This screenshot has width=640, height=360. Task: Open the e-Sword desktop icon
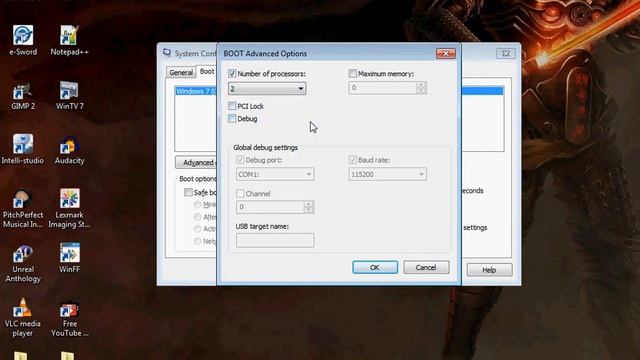[23, 40]
